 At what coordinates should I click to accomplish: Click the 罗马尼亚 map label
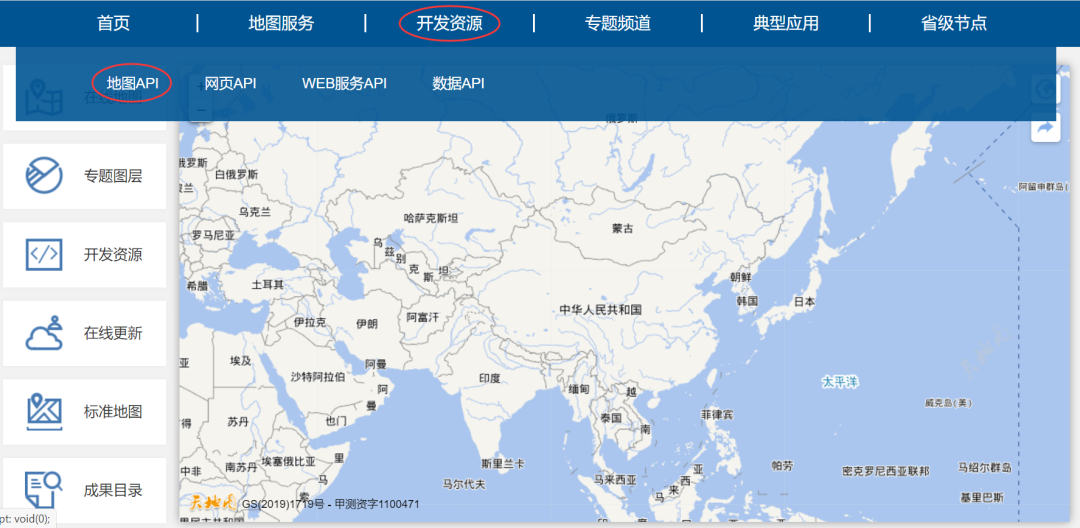coord(214,235)
